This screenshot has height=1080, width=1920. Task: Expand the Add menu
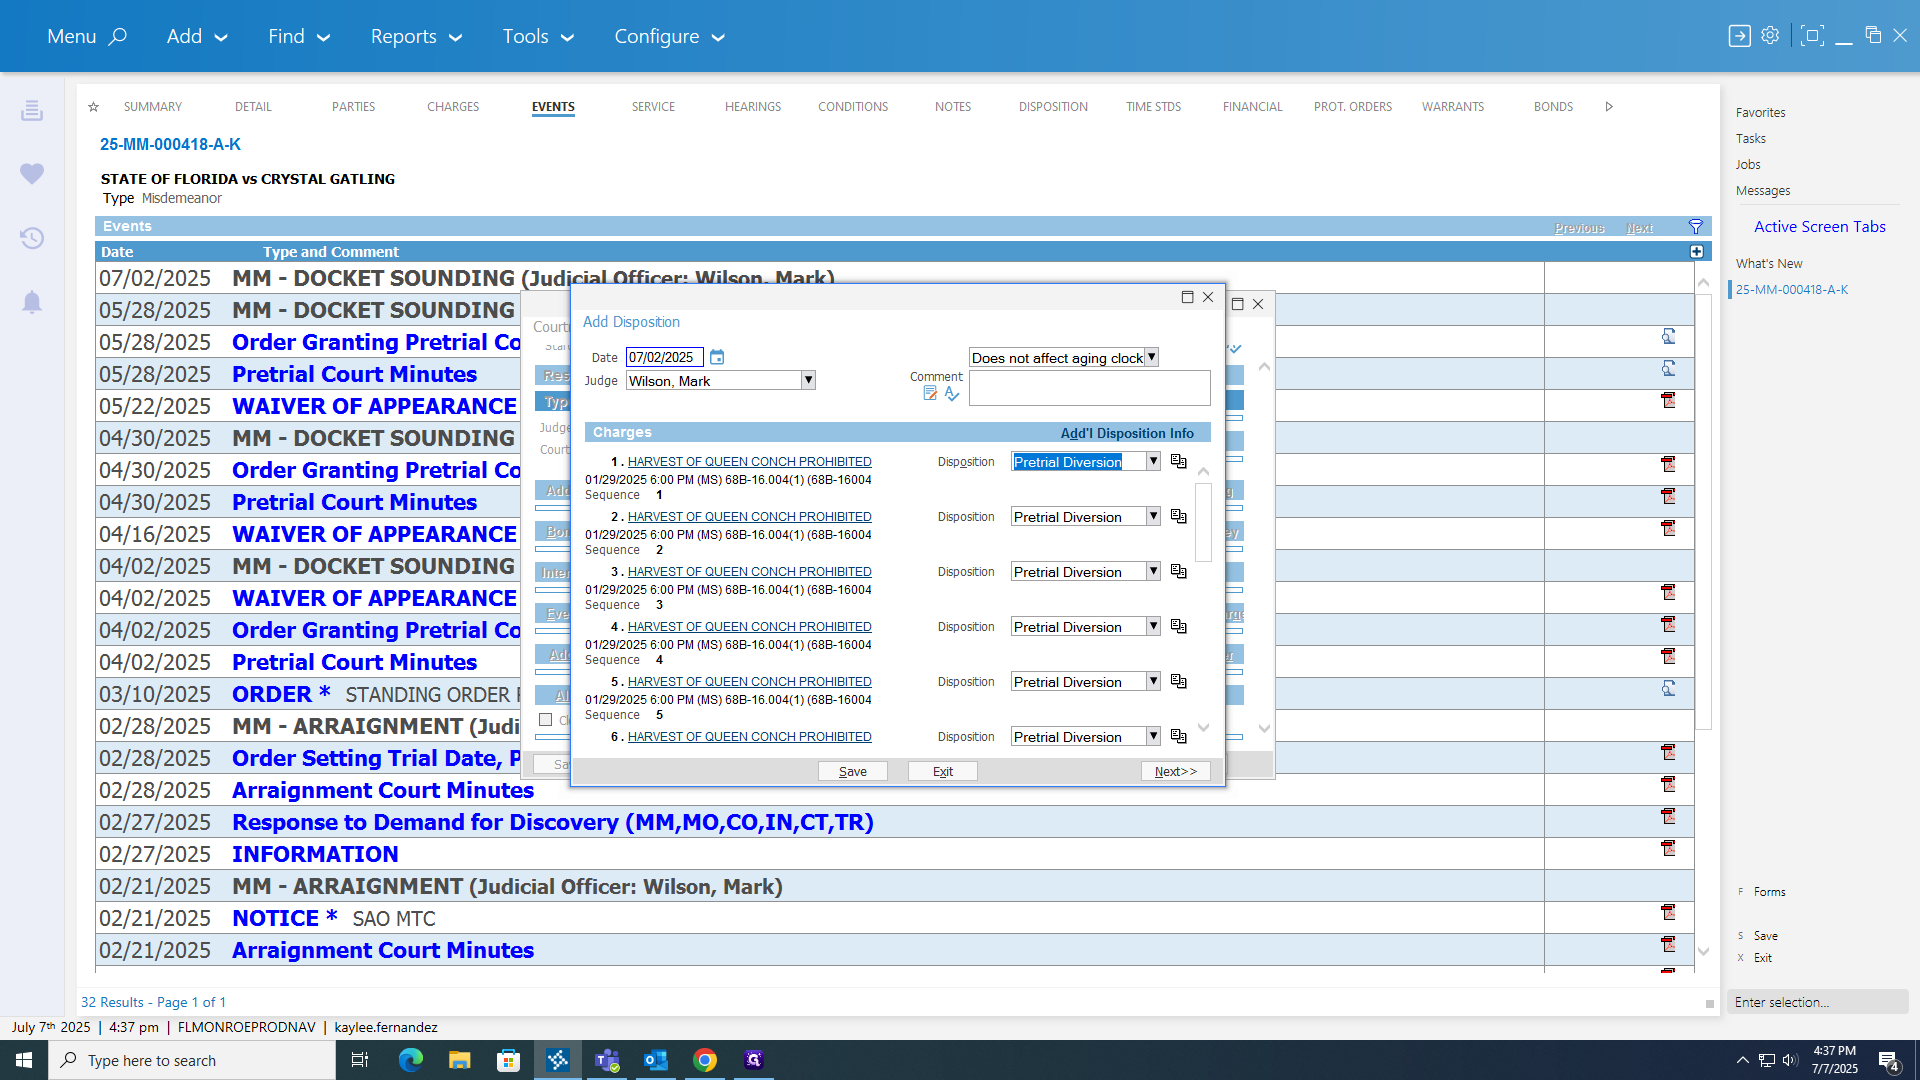(197, 36)
